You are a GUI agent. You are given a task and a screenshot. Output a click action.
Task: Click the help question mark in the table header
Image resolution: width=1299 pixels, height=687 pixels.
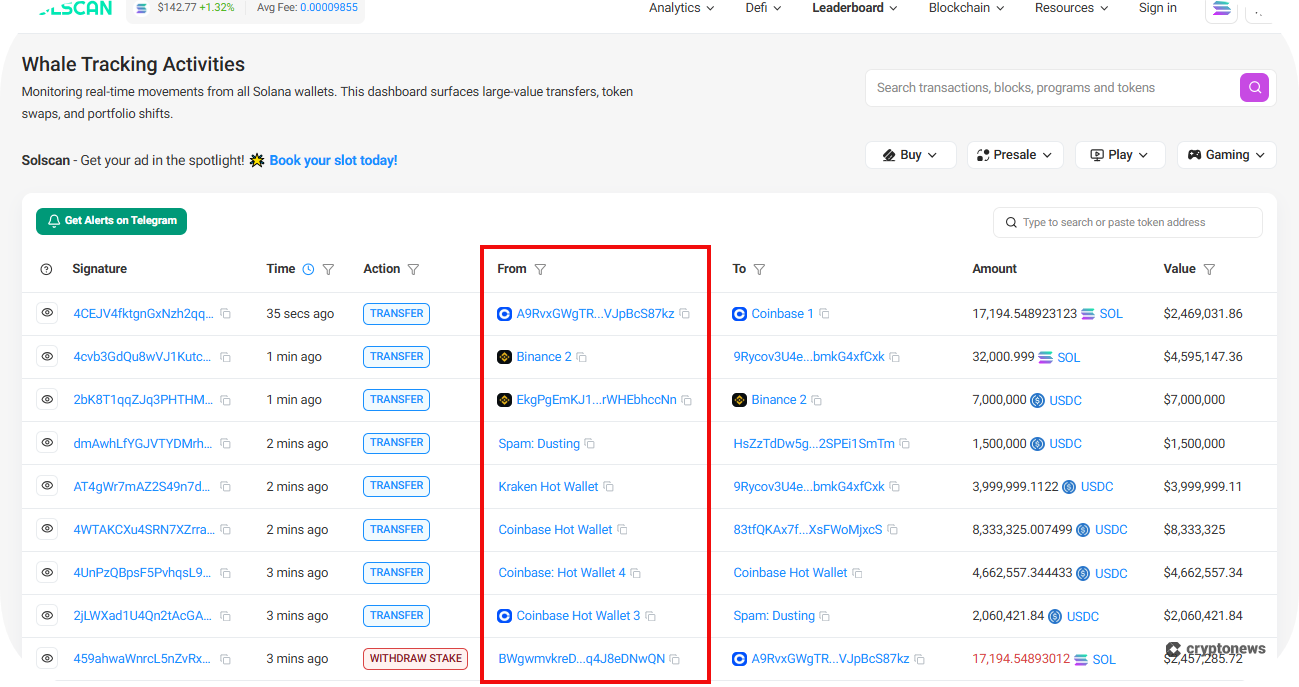click(44, 269)
